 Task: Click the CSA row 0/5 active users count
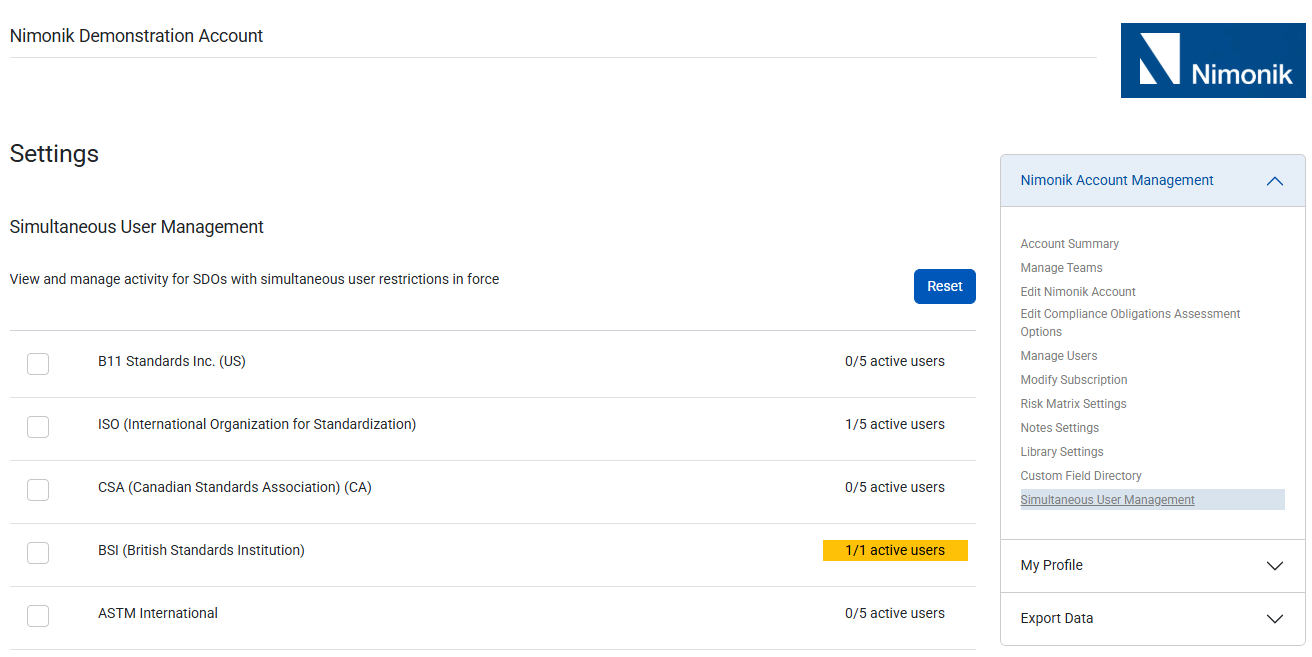tap(895, 487)
